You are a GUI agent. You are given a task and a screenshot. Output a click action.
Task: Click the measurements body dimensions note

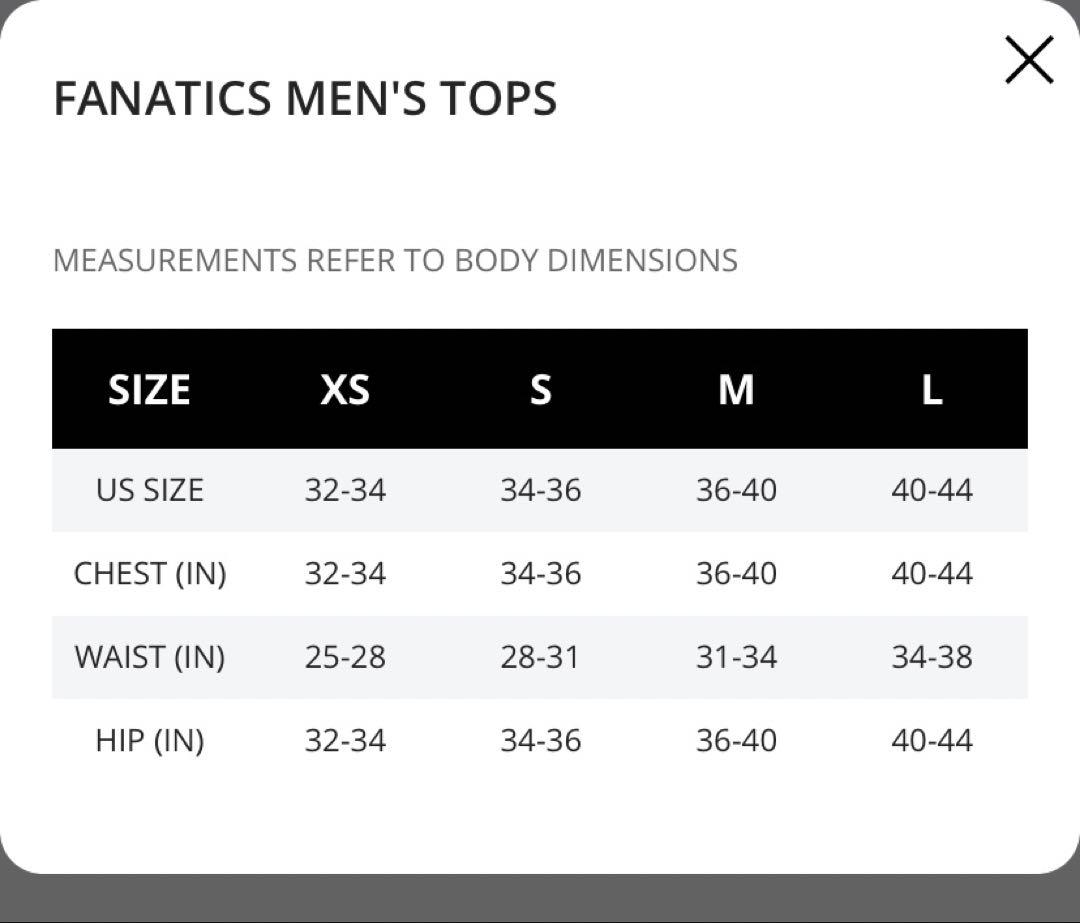[x=395, y=260]
